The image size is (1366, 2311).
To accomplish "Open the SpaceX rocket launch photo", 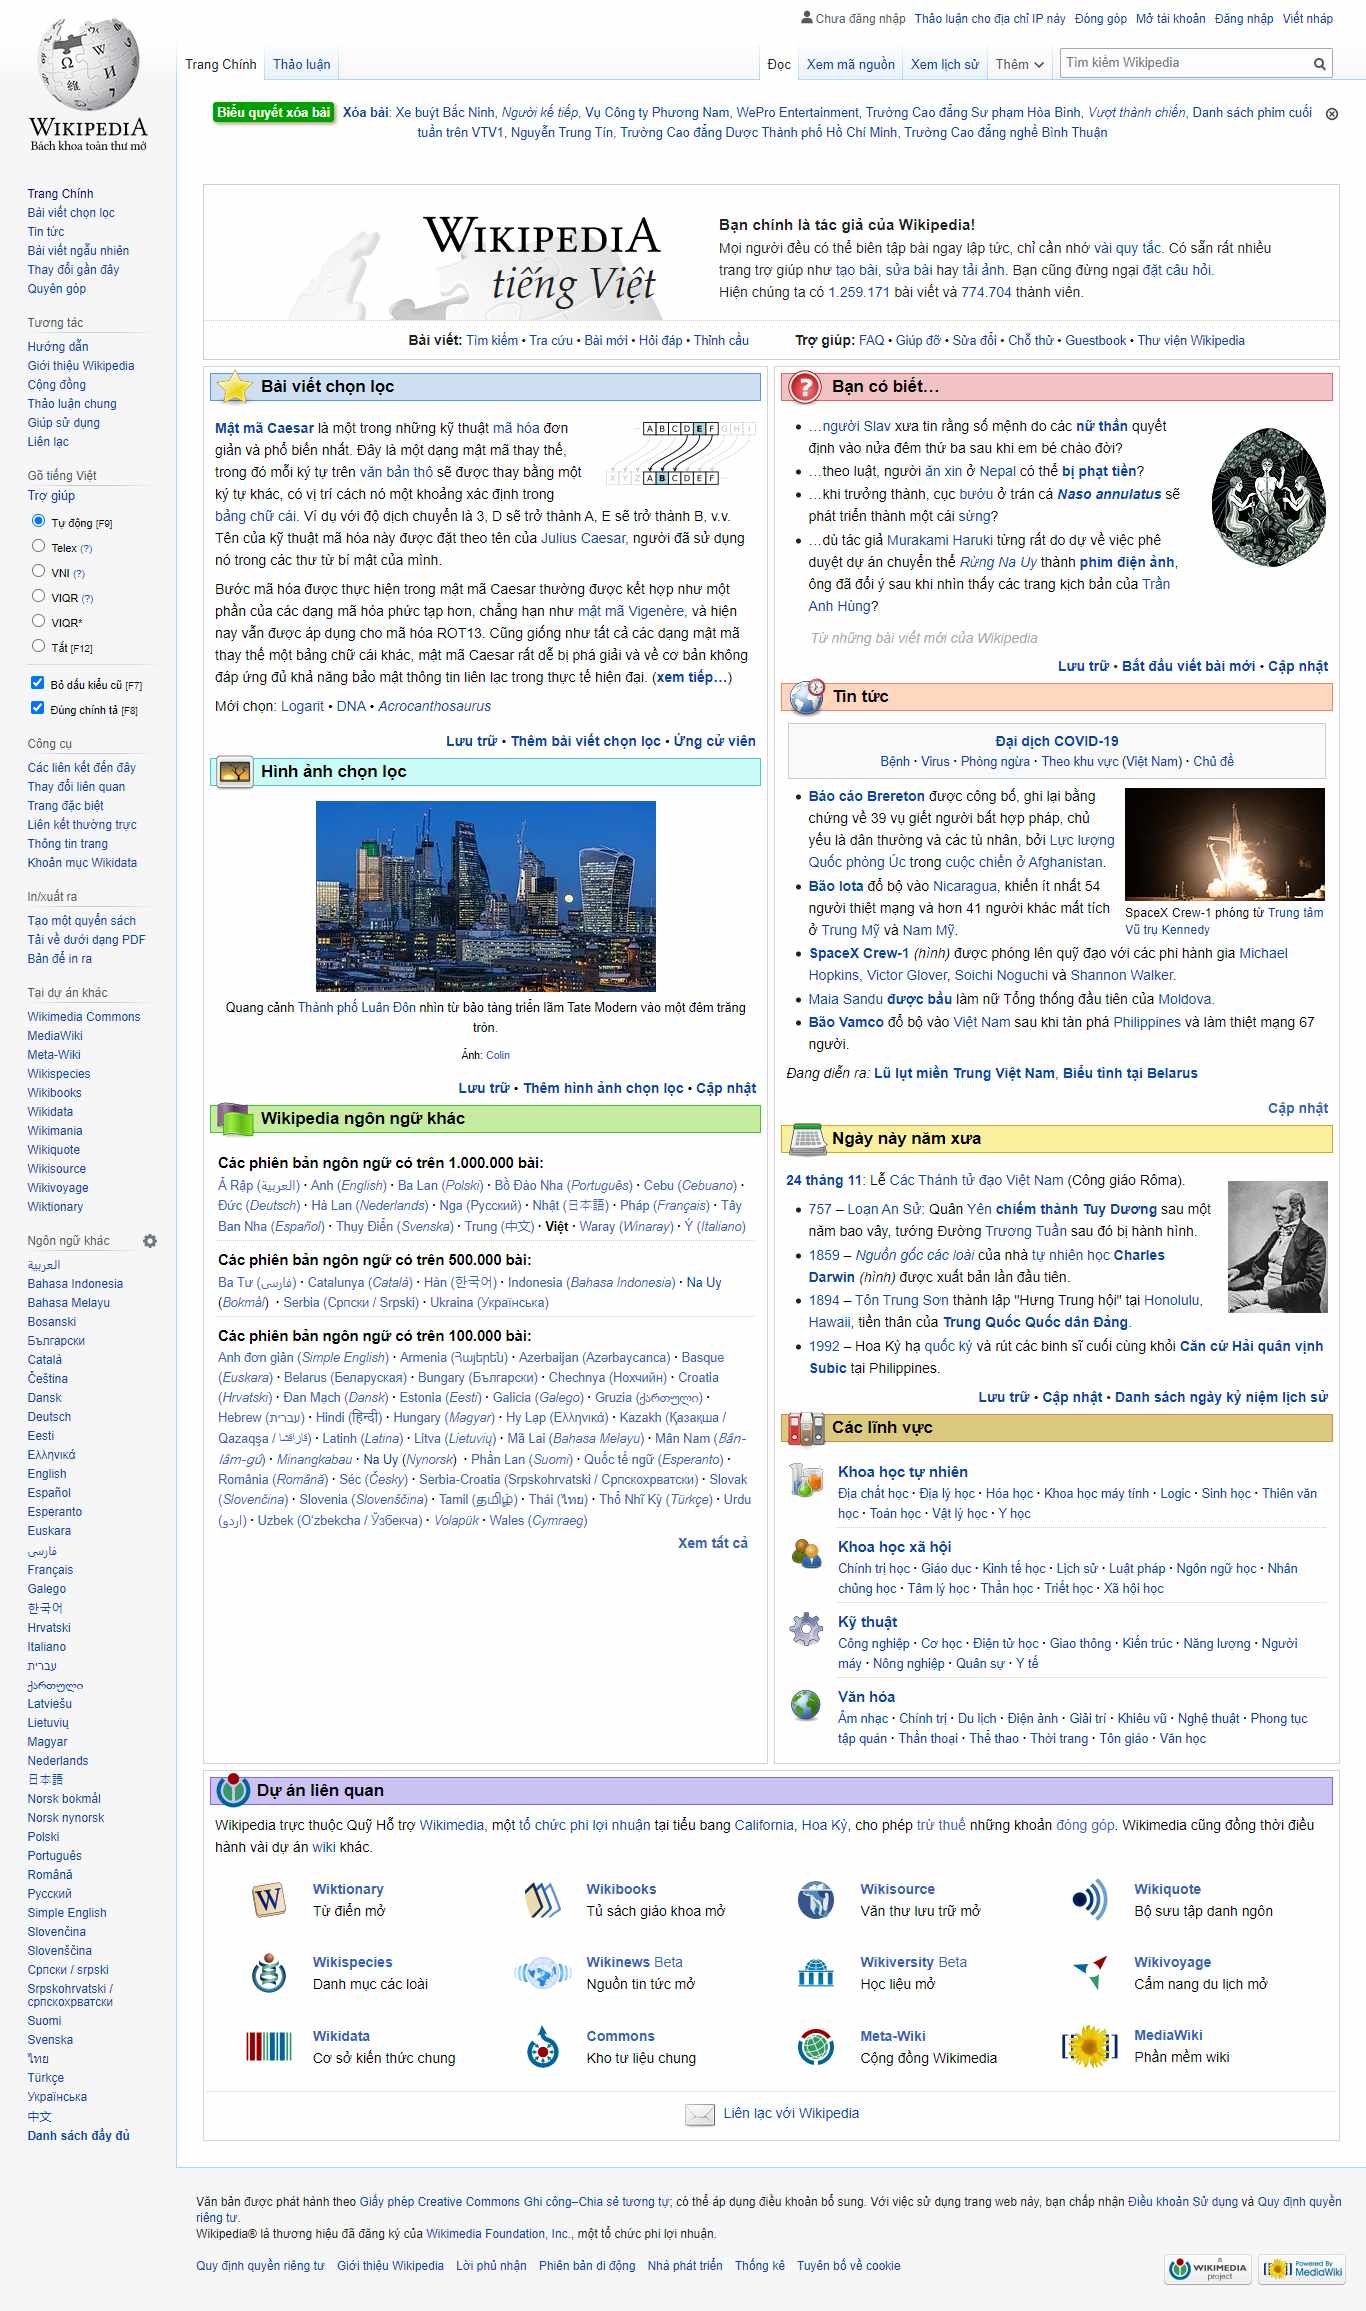I will click(1225, 844).
